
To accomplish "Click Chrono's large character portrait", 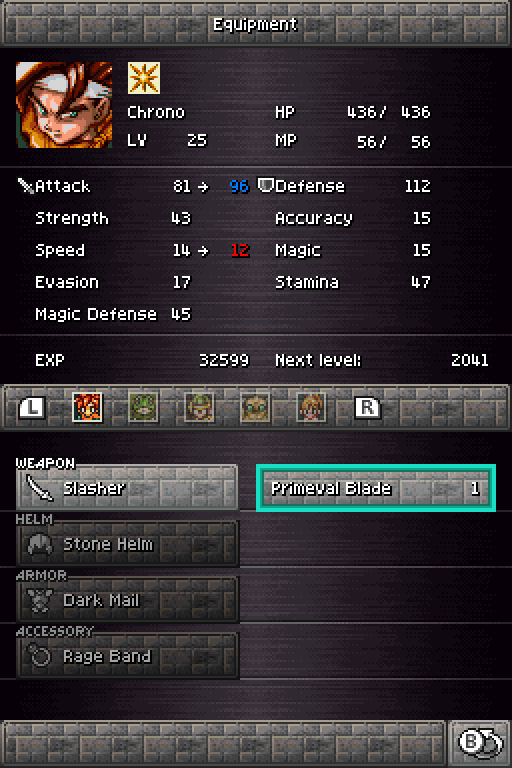I will (64, 105).
